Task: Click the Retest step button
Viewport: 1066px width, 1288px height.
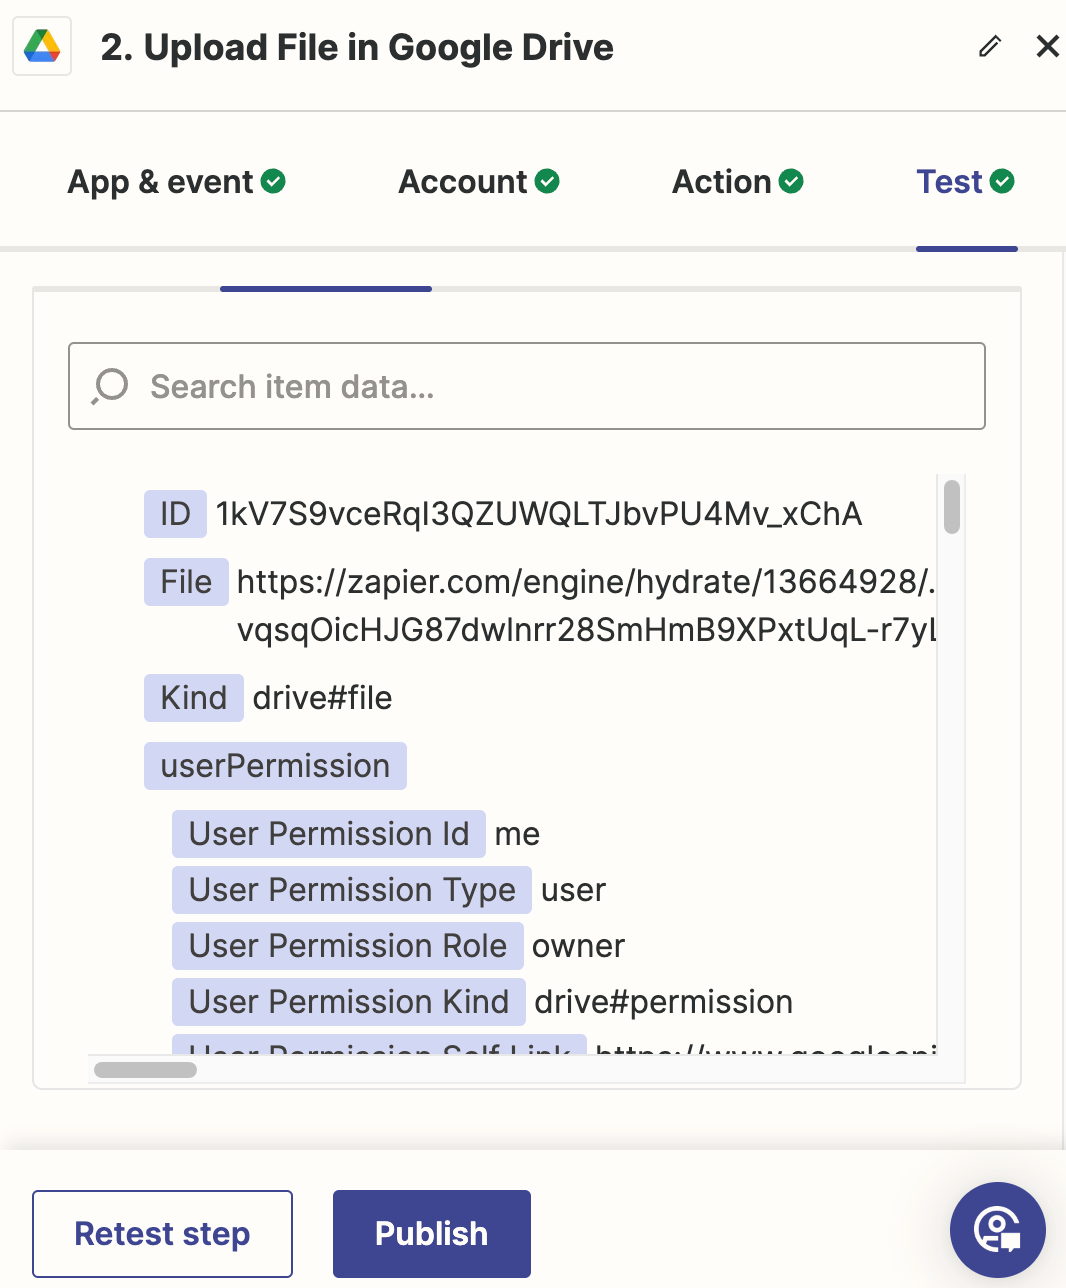Action: pyautogui.click(x=162, y=1233)
